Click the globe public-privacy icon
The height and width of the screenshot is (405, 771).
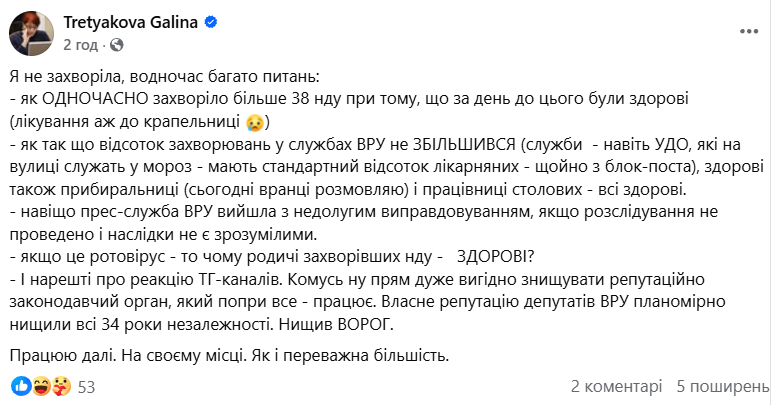(x=116, y=45)
